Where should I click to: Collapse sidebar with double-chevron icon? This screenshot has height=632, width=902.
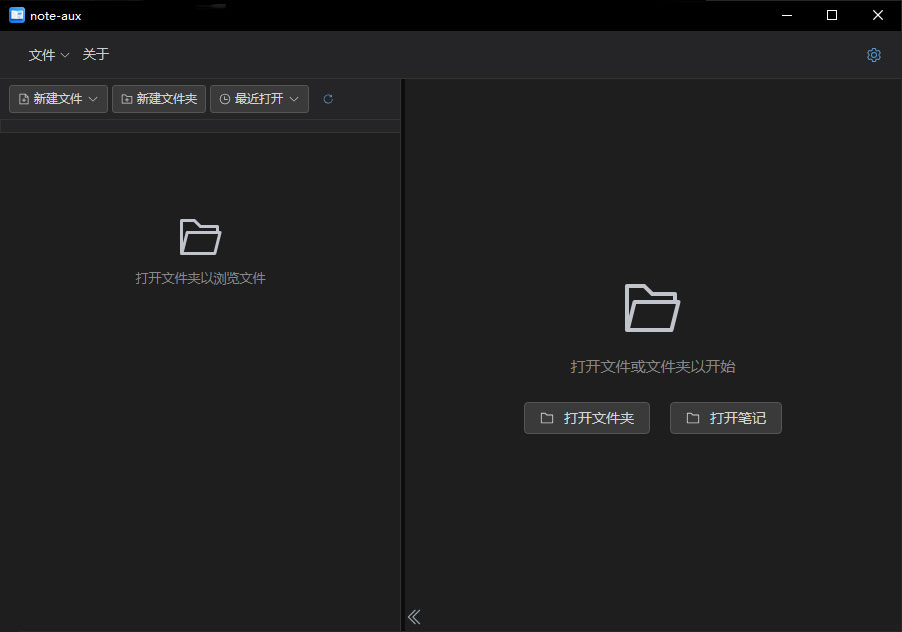point(414,616)
